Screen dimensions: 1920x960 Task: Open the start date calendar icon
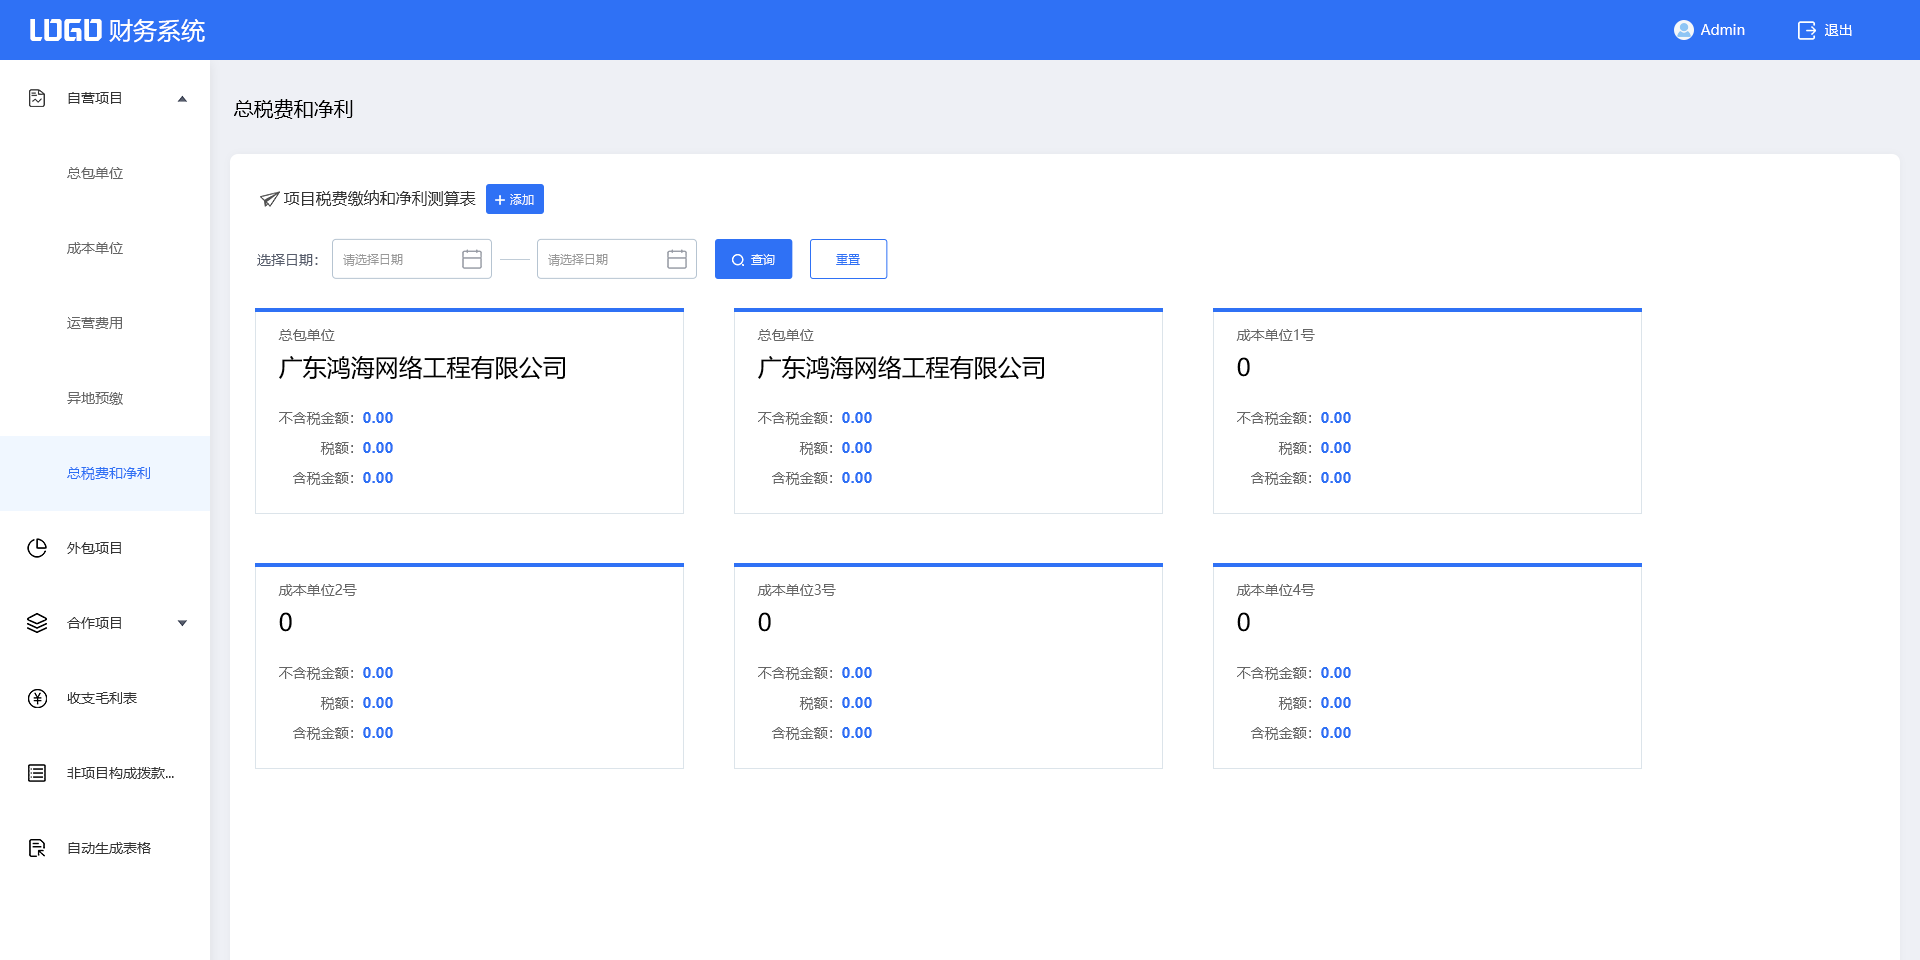pos(472,259)
